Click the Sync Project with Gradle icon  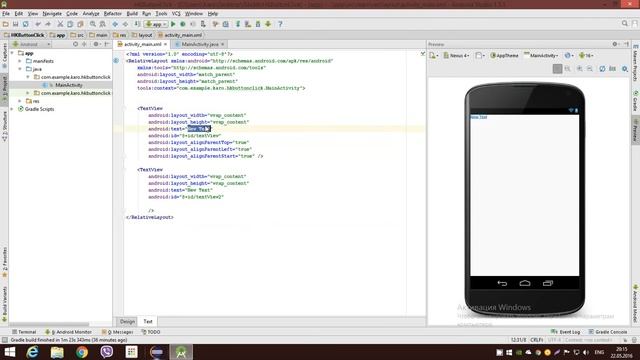[238, 24]
